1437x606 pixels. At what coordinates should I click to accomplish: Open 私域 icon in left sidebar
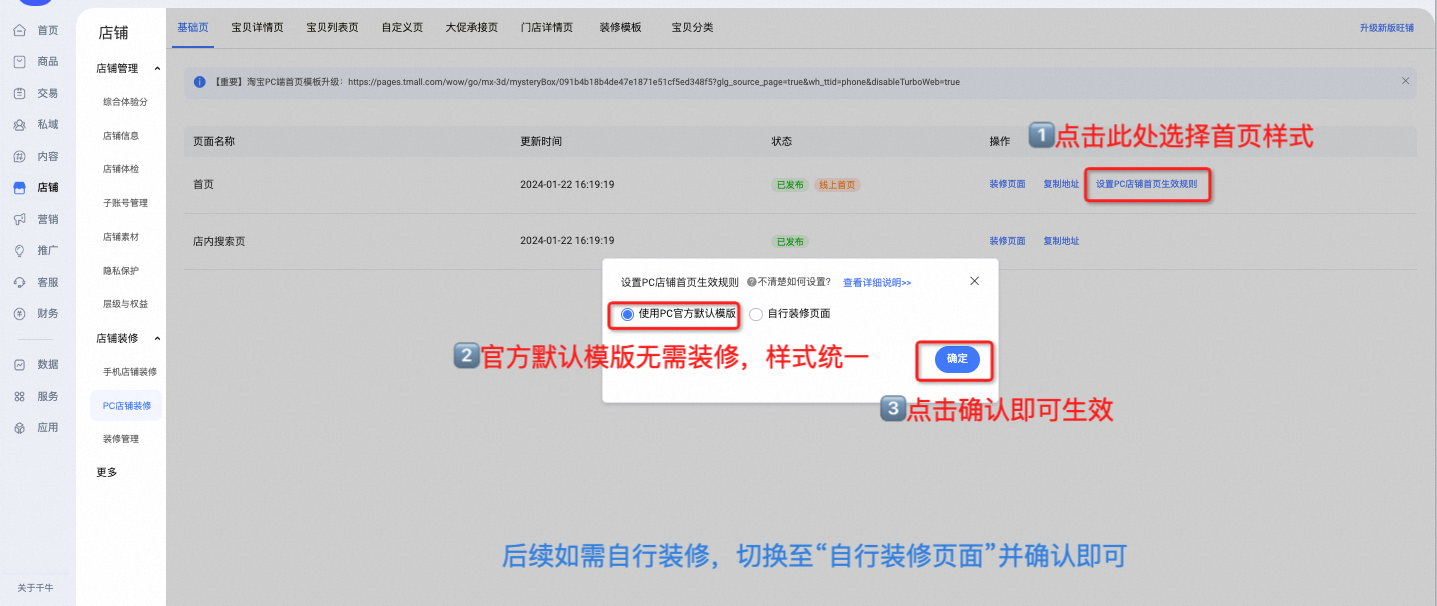pyautogui.click(x=20, y=125)
